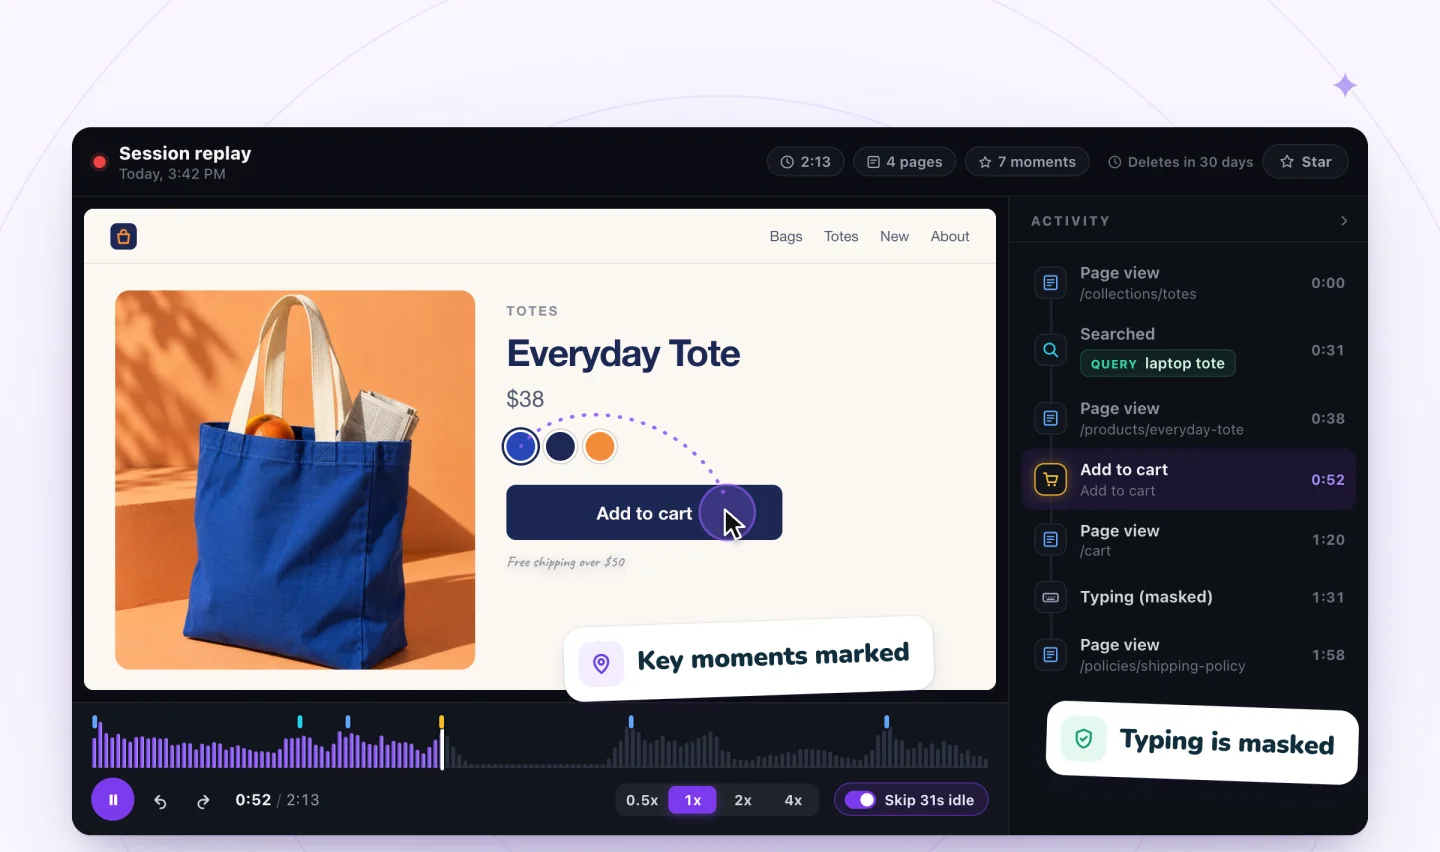1440x852 pixels.
Task: Pause the session replay playback
Action: coord(113,800)
